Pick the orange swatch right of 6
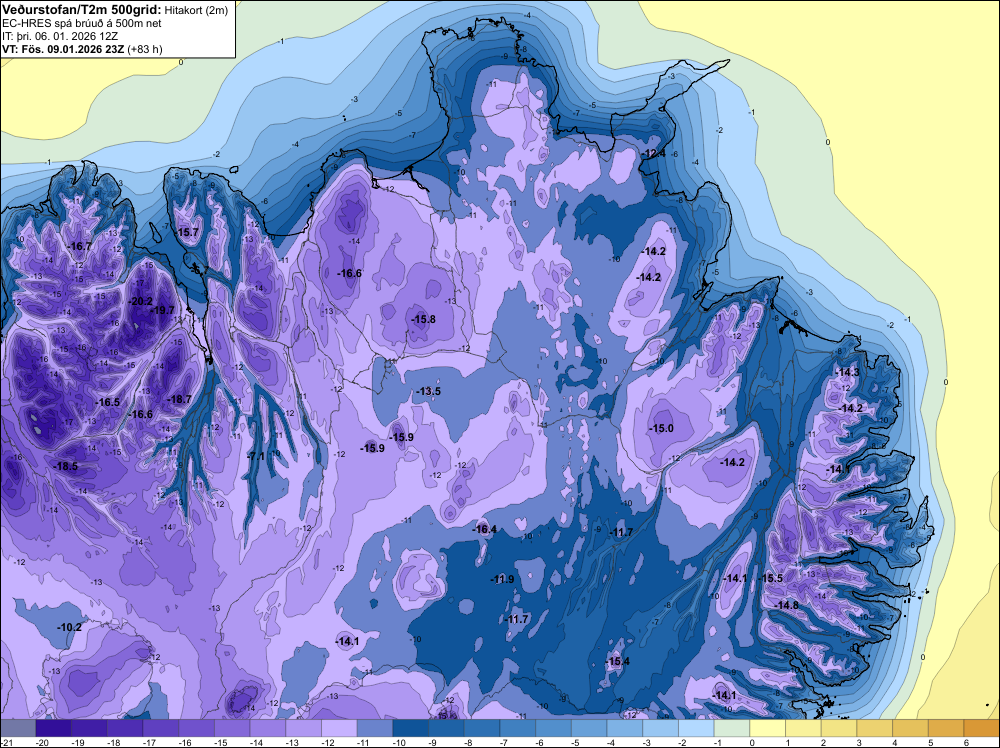 [x=982, y=728]
